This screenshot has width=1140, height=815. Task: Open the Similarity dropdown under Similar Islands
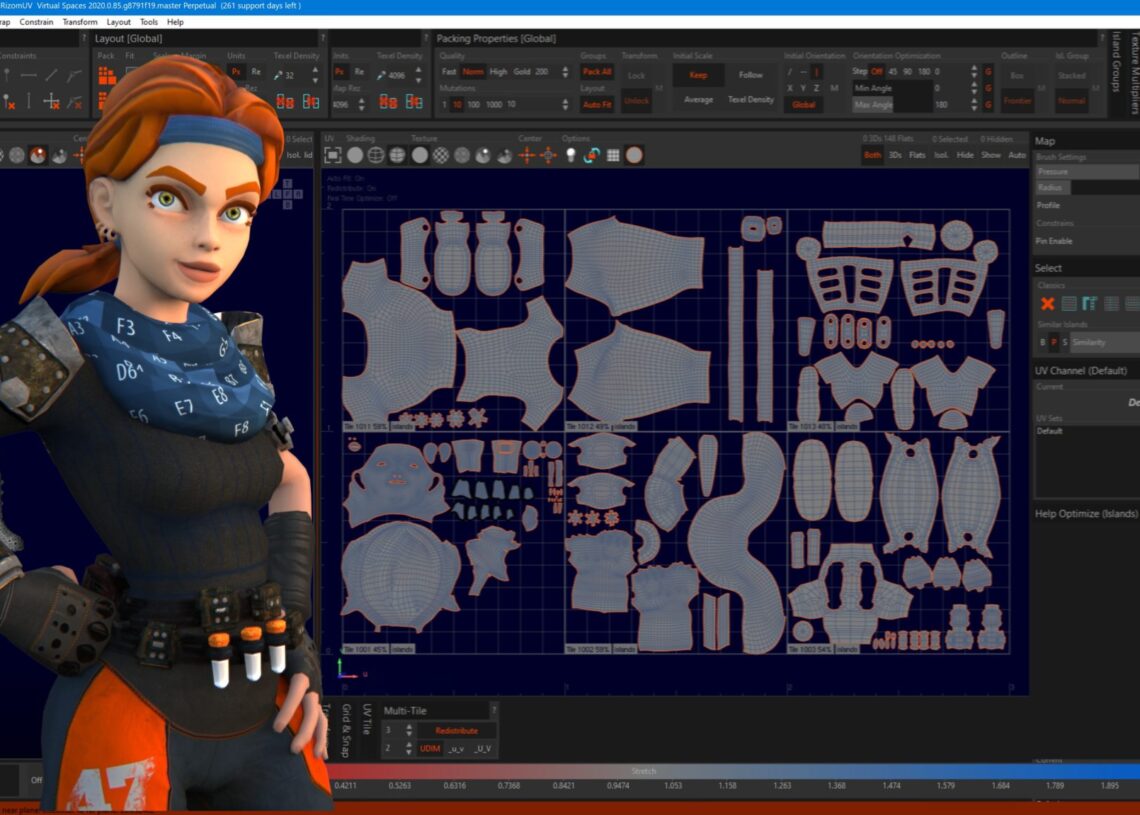(x=1104, y=342)
